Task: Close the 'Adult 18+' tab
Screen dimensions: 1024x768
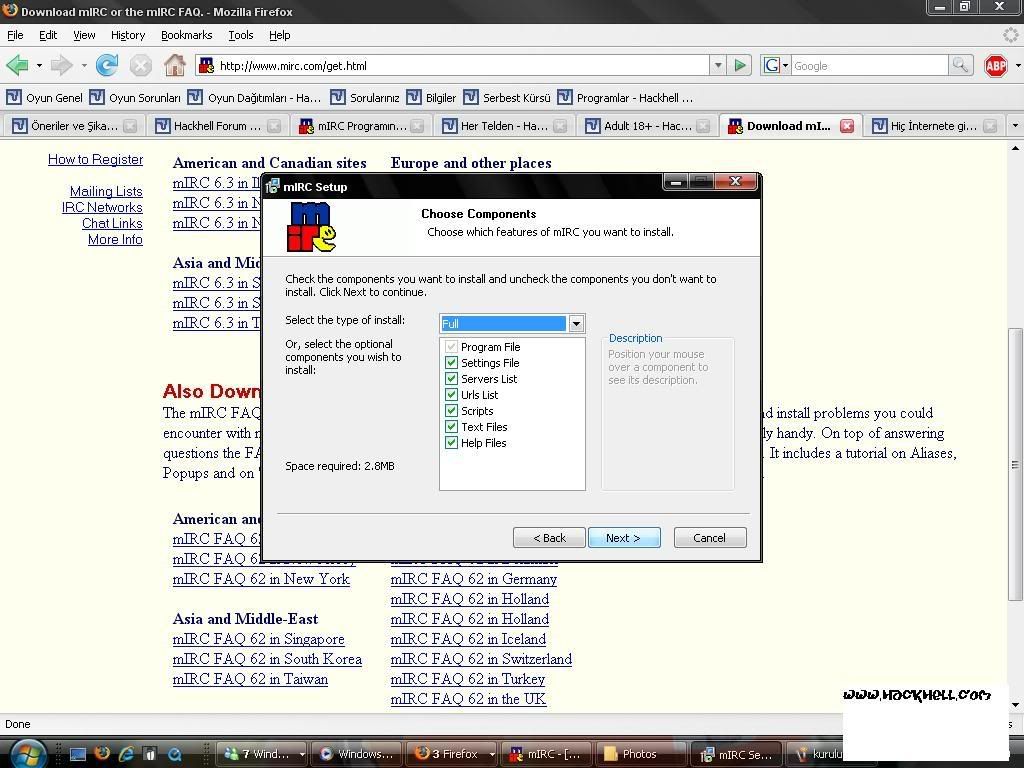Action: 703,126
